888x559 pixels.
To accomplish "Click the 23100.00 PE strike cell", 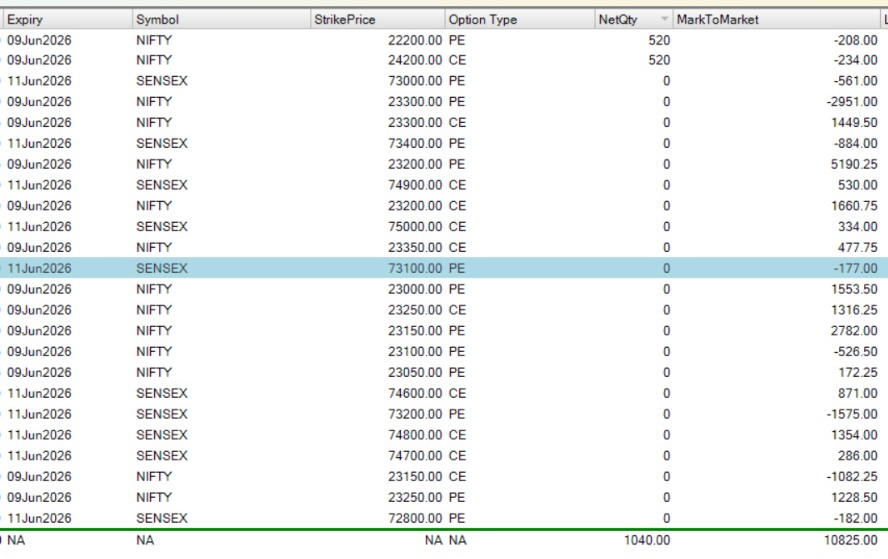I will [415, 352].
